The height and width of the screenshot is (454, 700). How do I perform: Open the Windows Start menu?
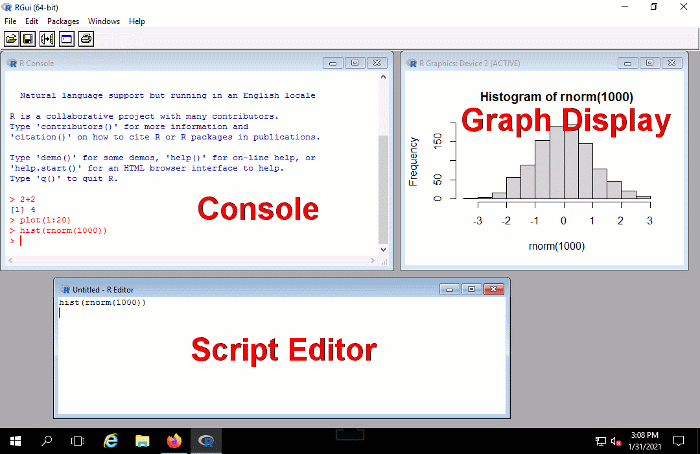(x=16, y=440)
